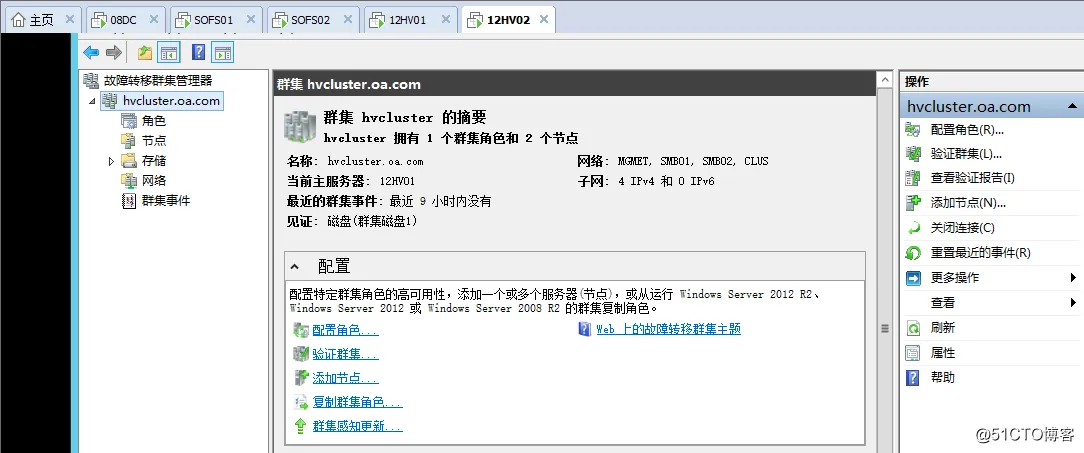This screenshot has width=1084, height=453.
Task: Expand the 查看 submenu arrow
Action: pyautogui.click(x=1073, y=303)
